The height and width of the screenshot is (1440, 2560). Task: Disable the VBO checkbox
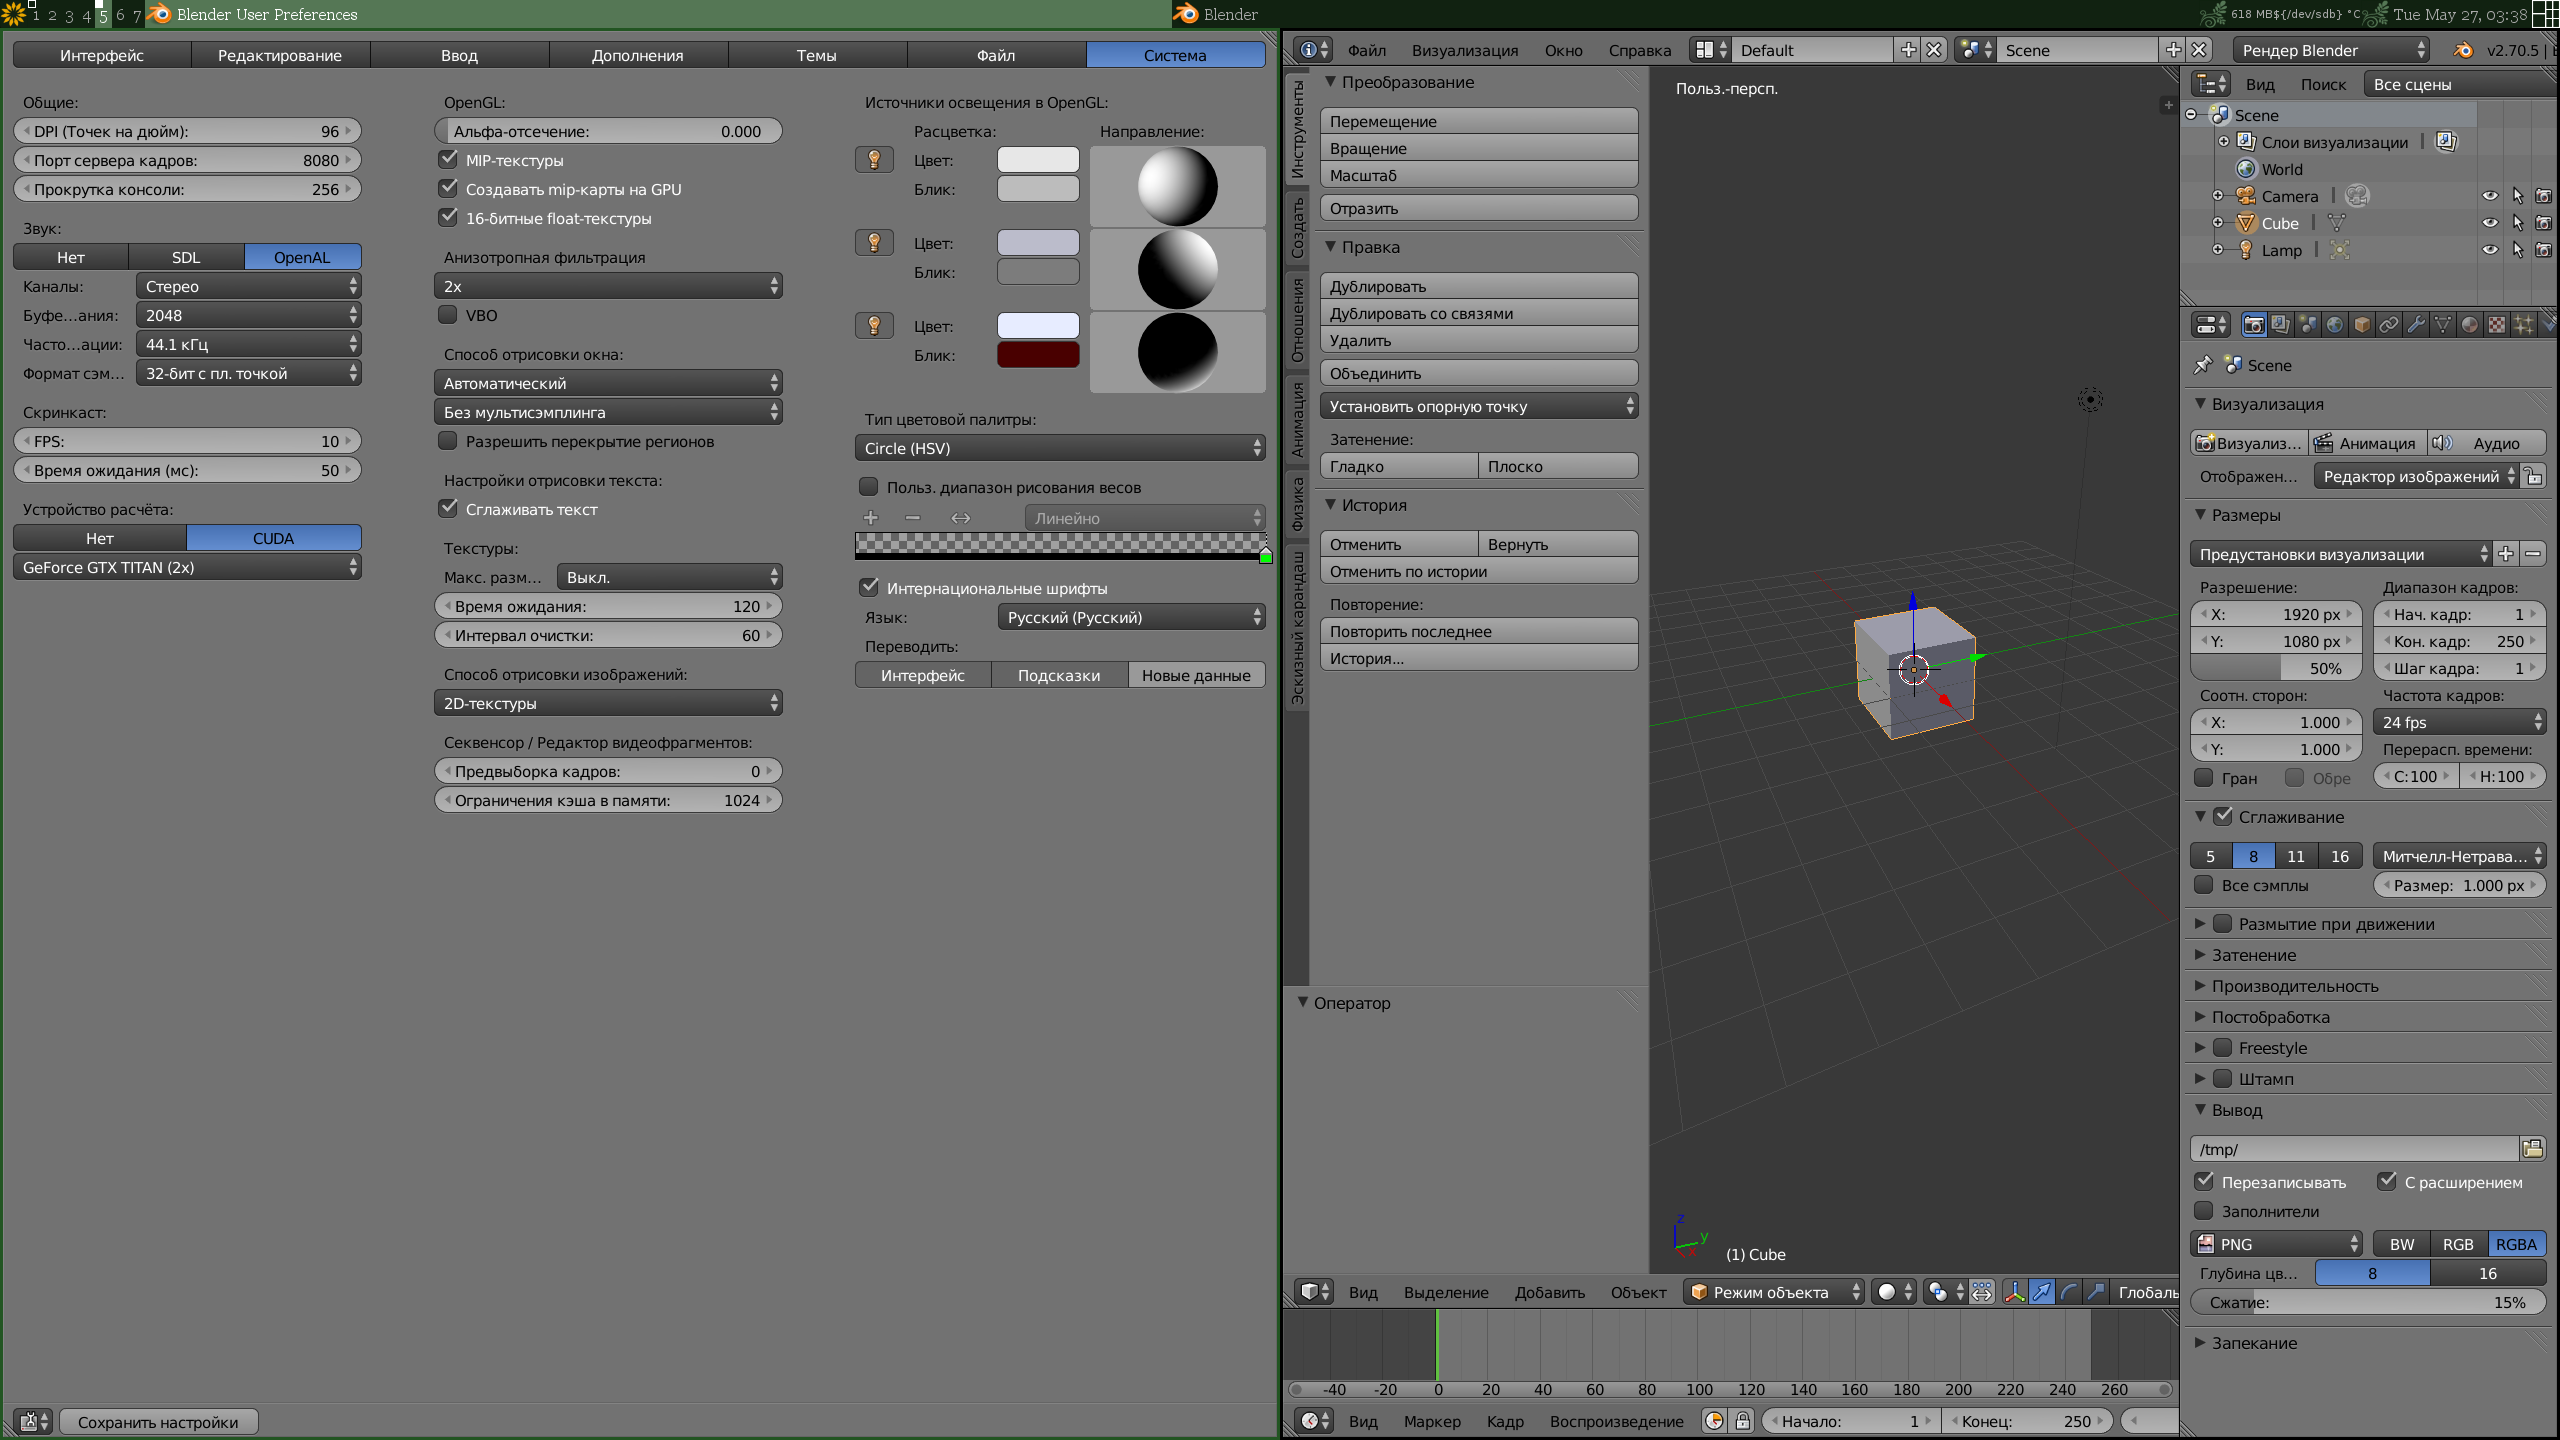pyautogui.click(x=448, y=315)
